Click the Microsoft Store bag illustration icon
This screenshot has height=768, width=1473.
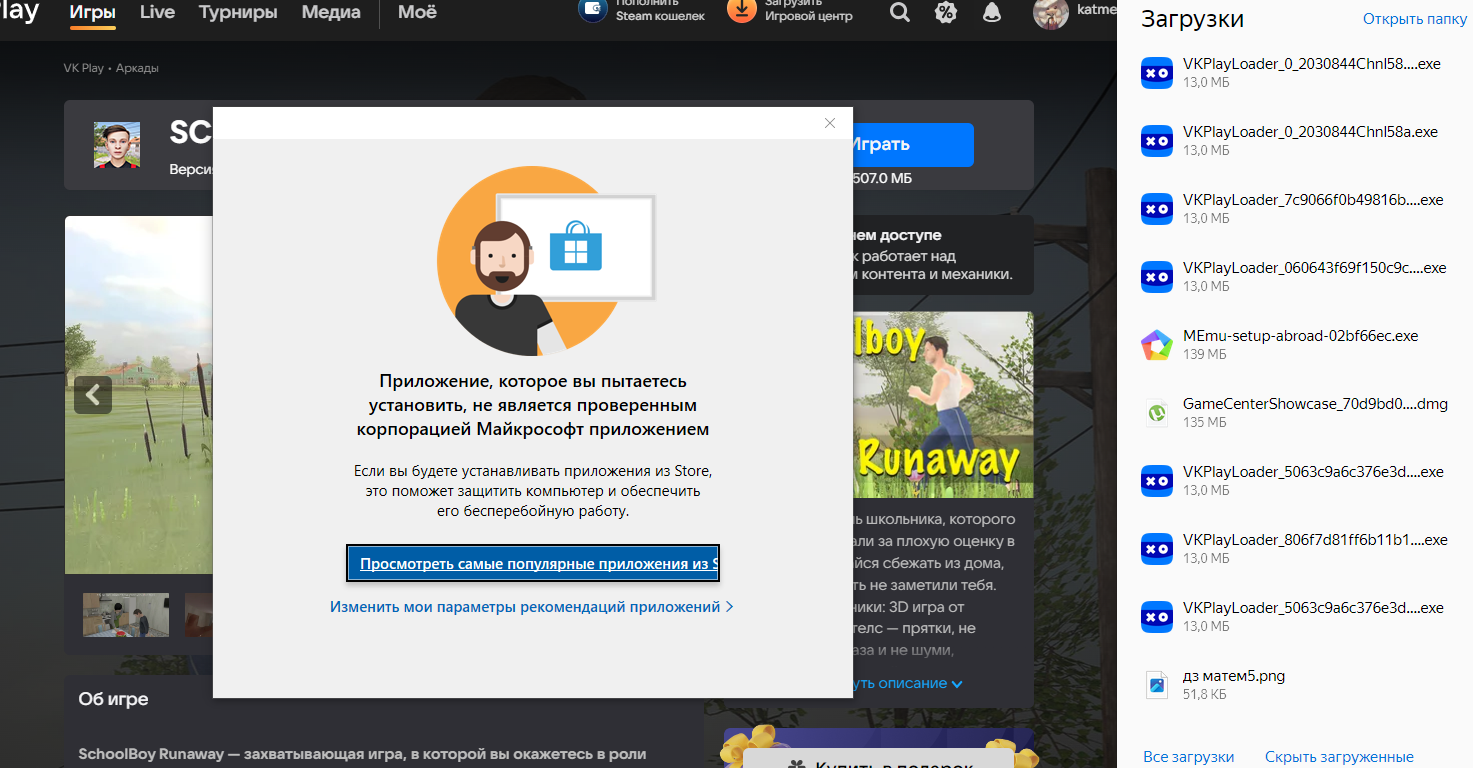(576, 245)
